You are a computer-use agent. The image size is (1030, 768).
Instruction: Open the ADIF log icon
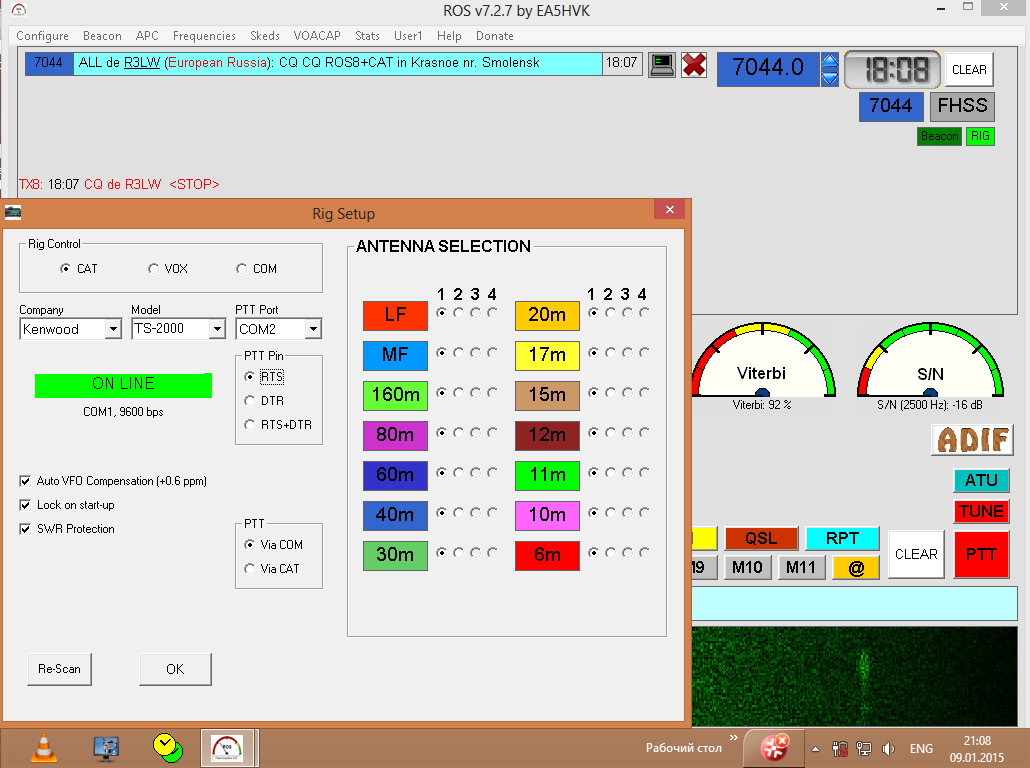click(972, 440)
